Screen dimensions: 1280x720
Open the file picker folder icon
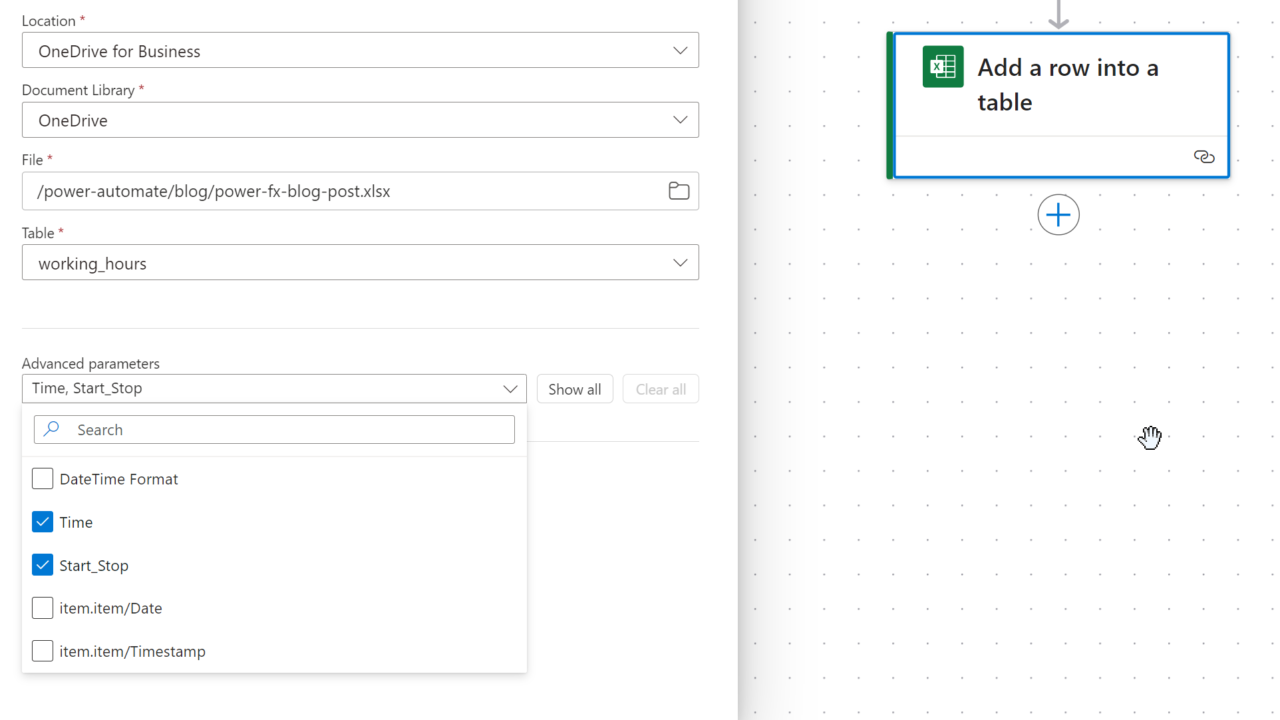pyautogui.click(x=679, y=191)
